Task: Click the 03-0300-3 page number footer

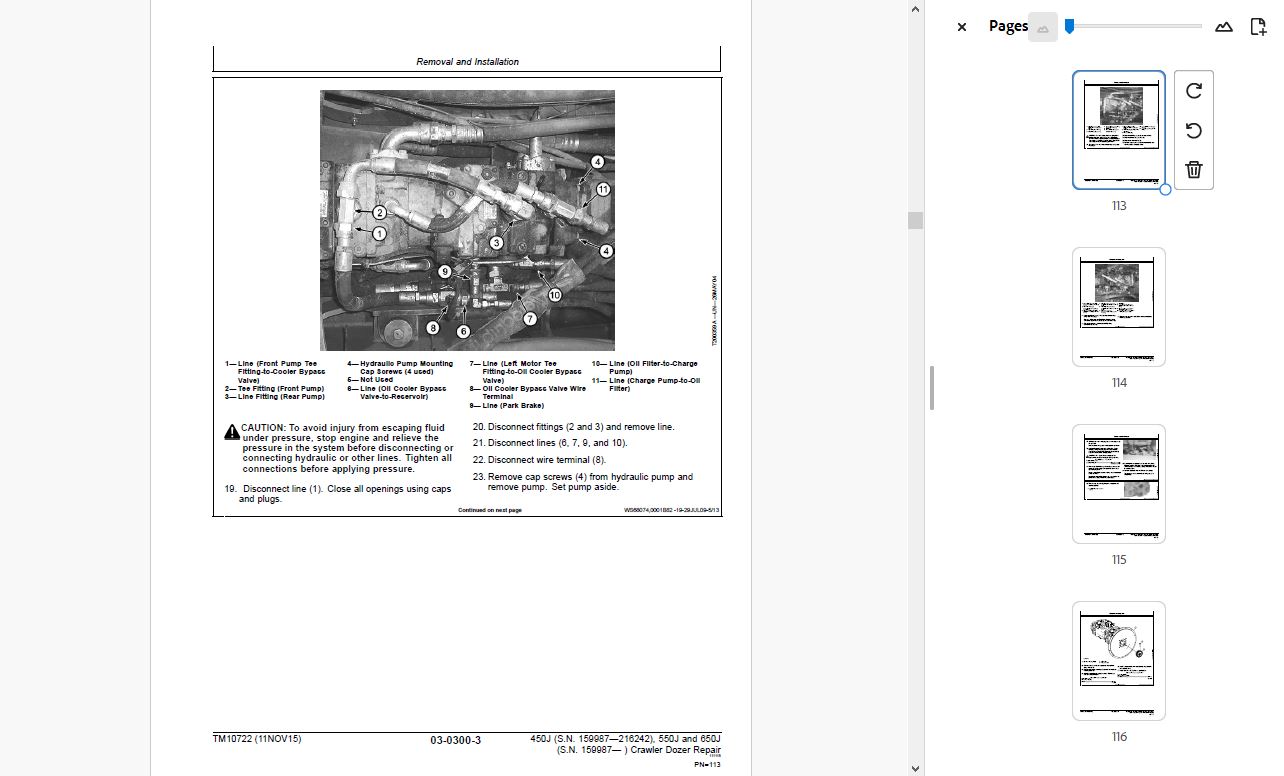Action: (456, 740)
